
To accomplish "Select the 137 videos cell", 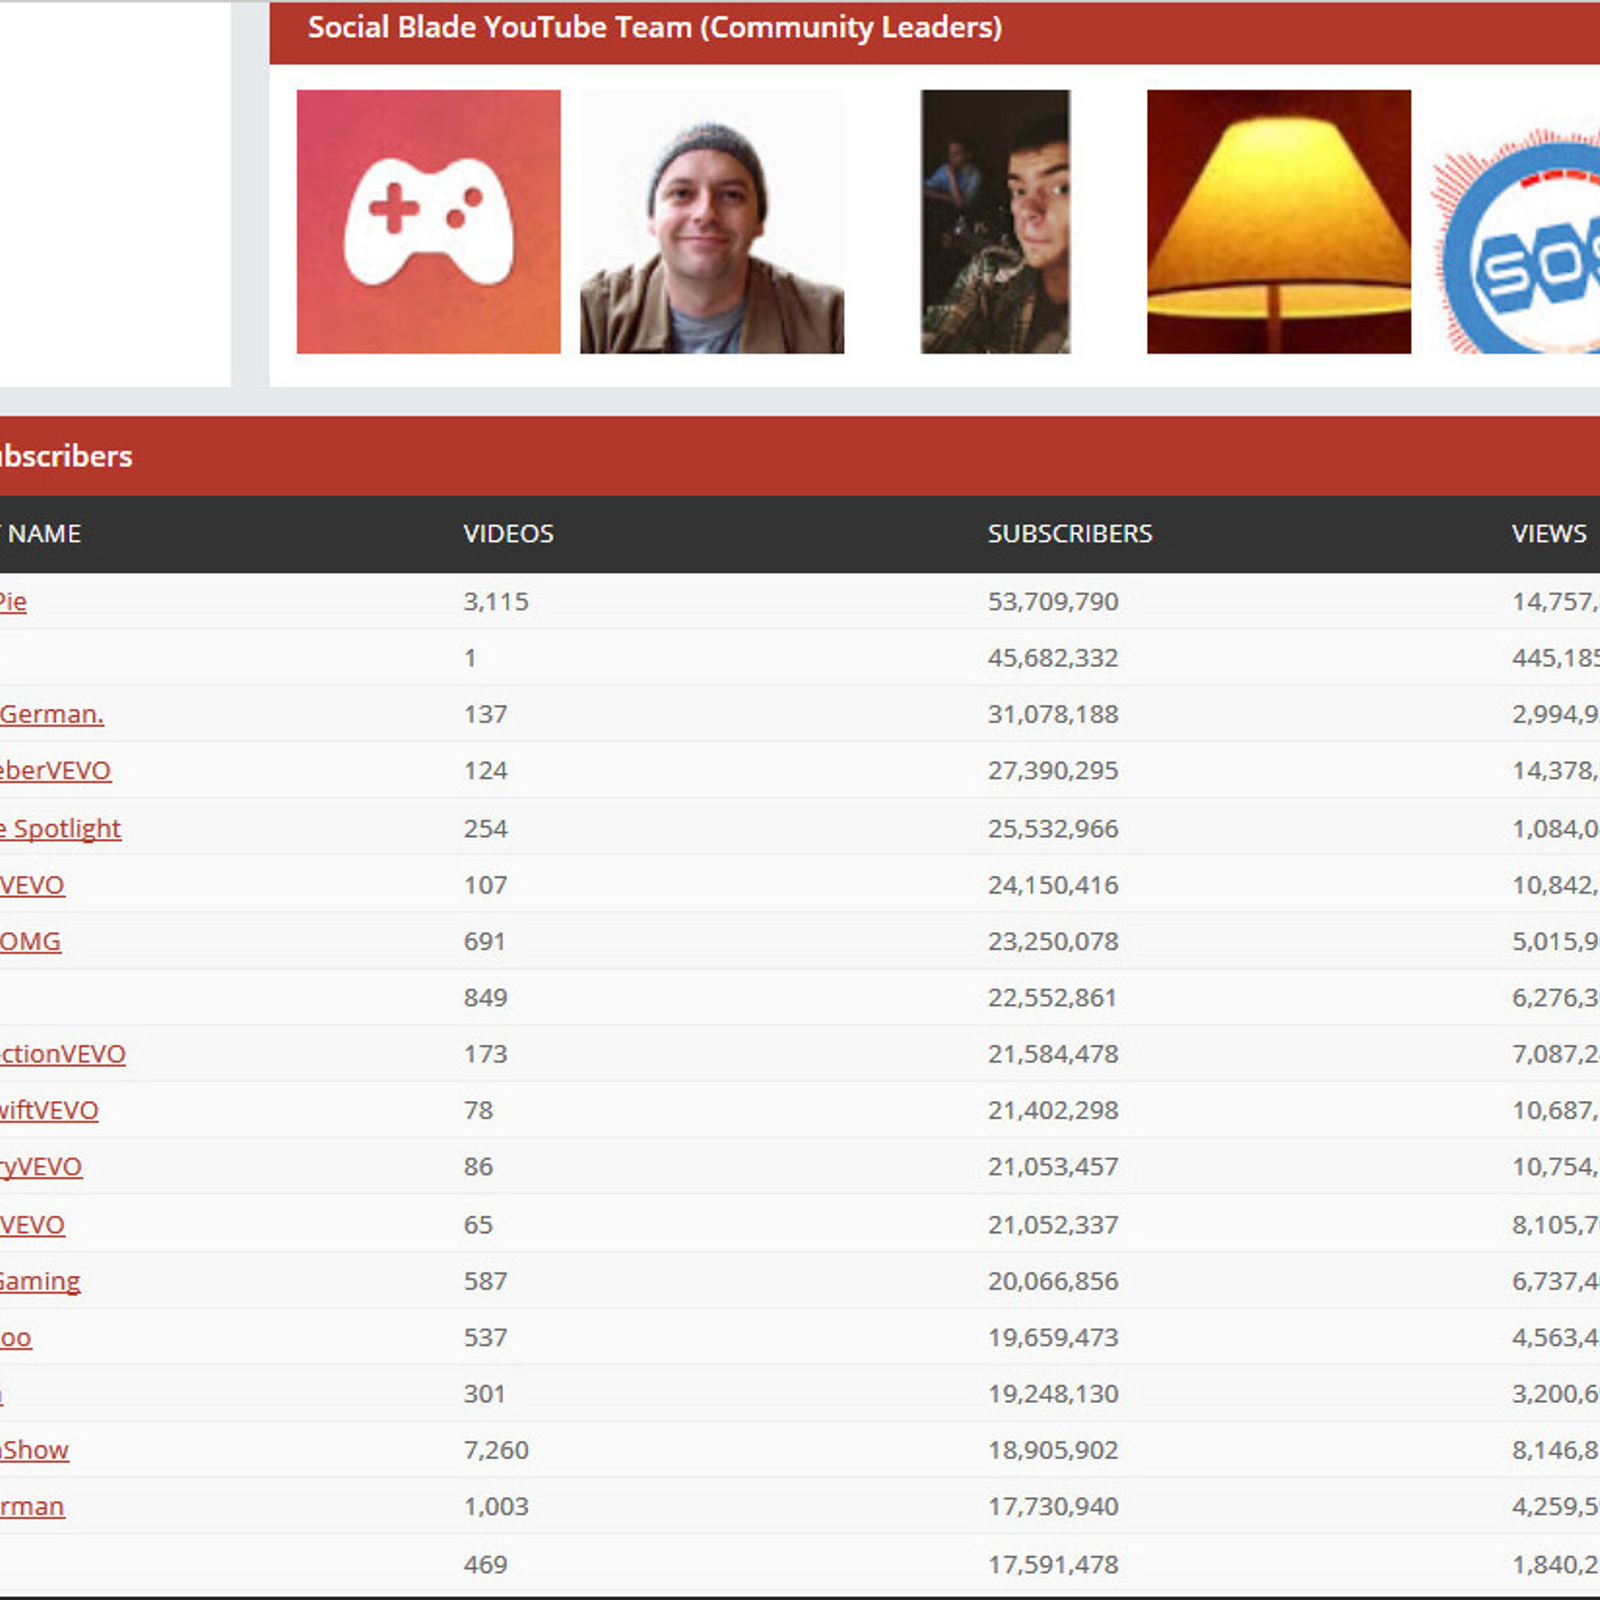I will pos(485,714).
